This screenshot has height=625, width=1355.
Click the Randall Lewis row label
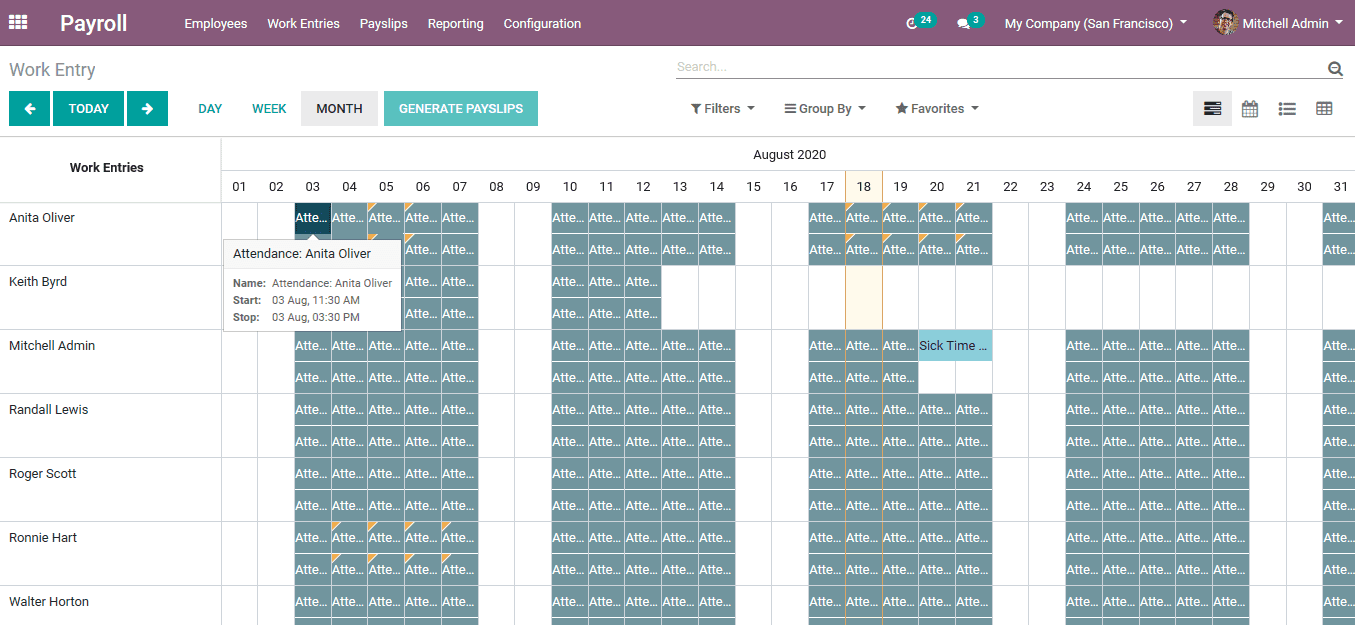[x=48, y=410]
